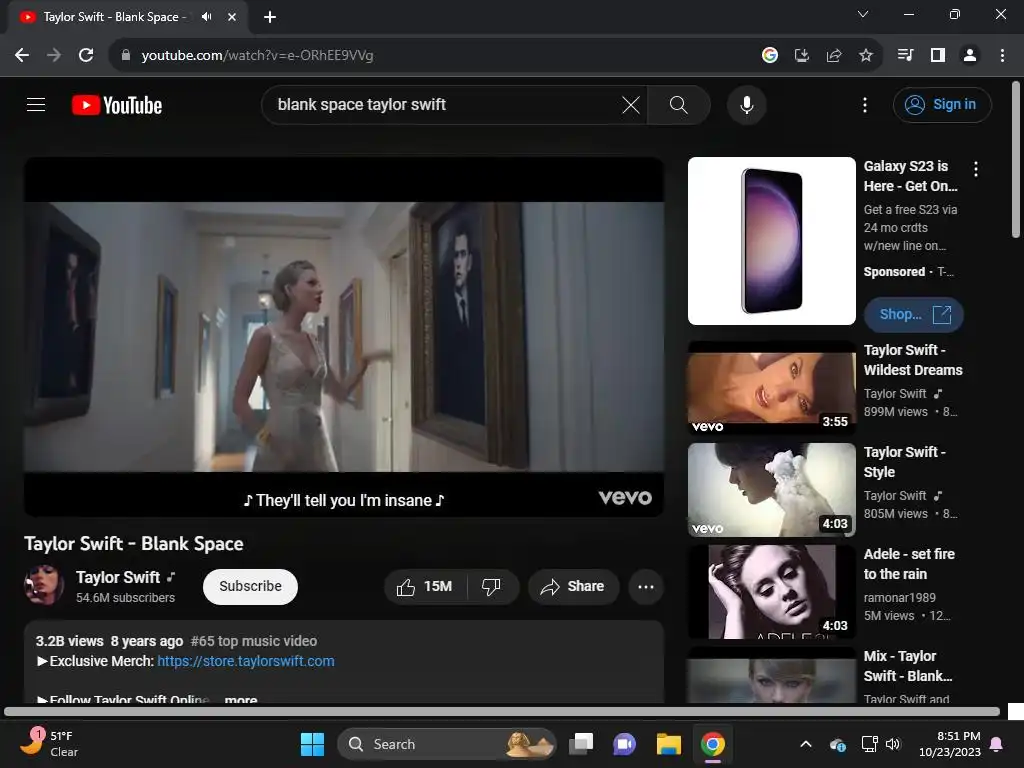Bookmark this page with star

(866, 56)
